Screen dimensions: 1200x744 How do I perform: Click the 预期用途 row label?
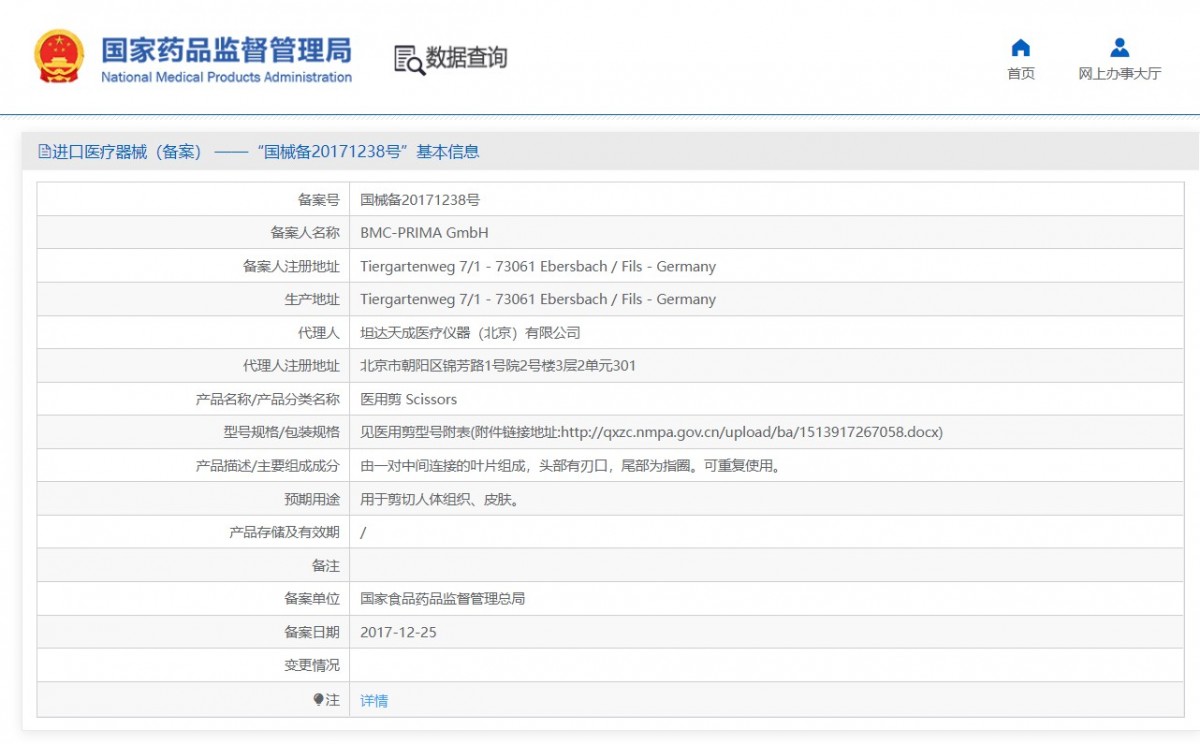tap(312, 500)
